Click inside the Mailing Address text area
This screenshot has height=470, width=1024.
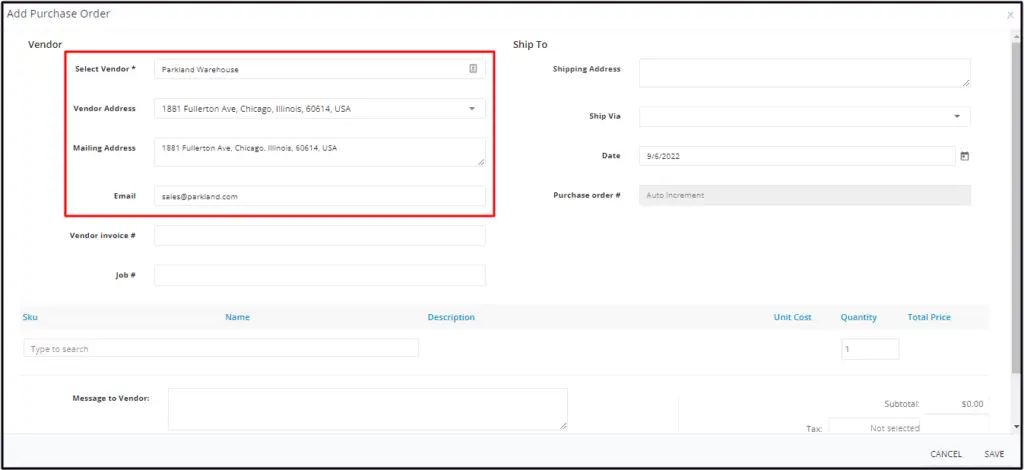320,151
